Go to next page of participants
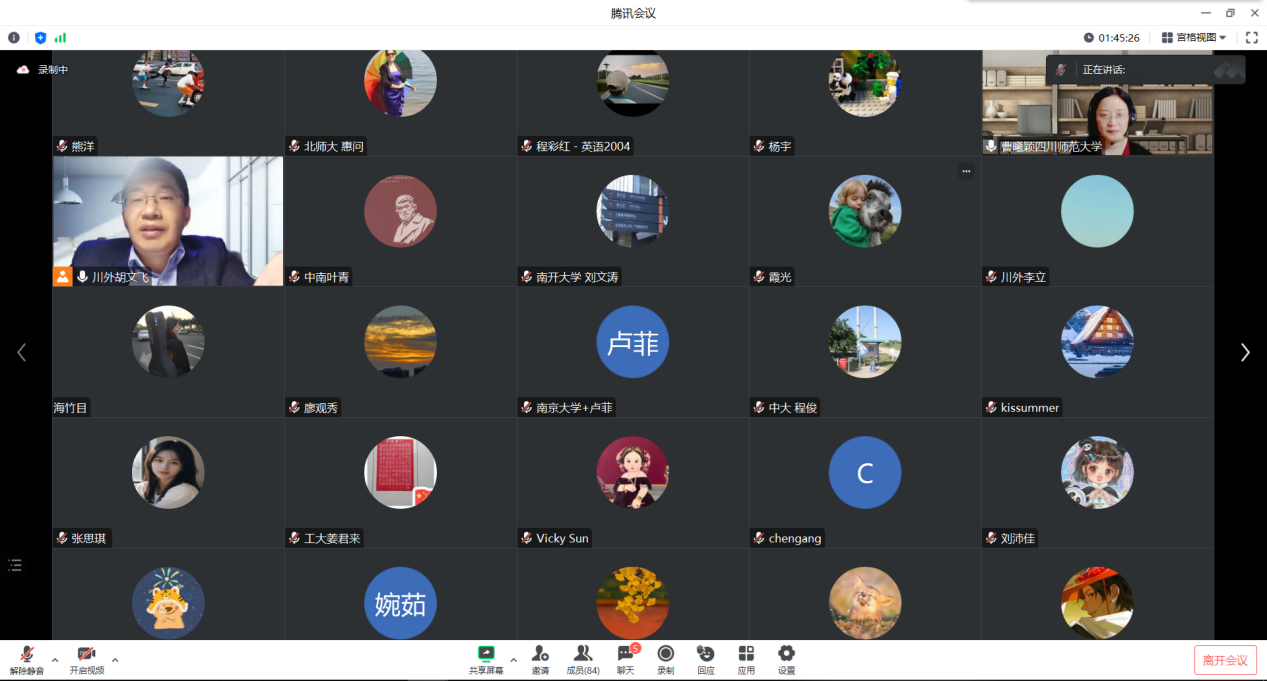Image resolution: width=1267 pixels, height=681 pixels. point(1245,352)
